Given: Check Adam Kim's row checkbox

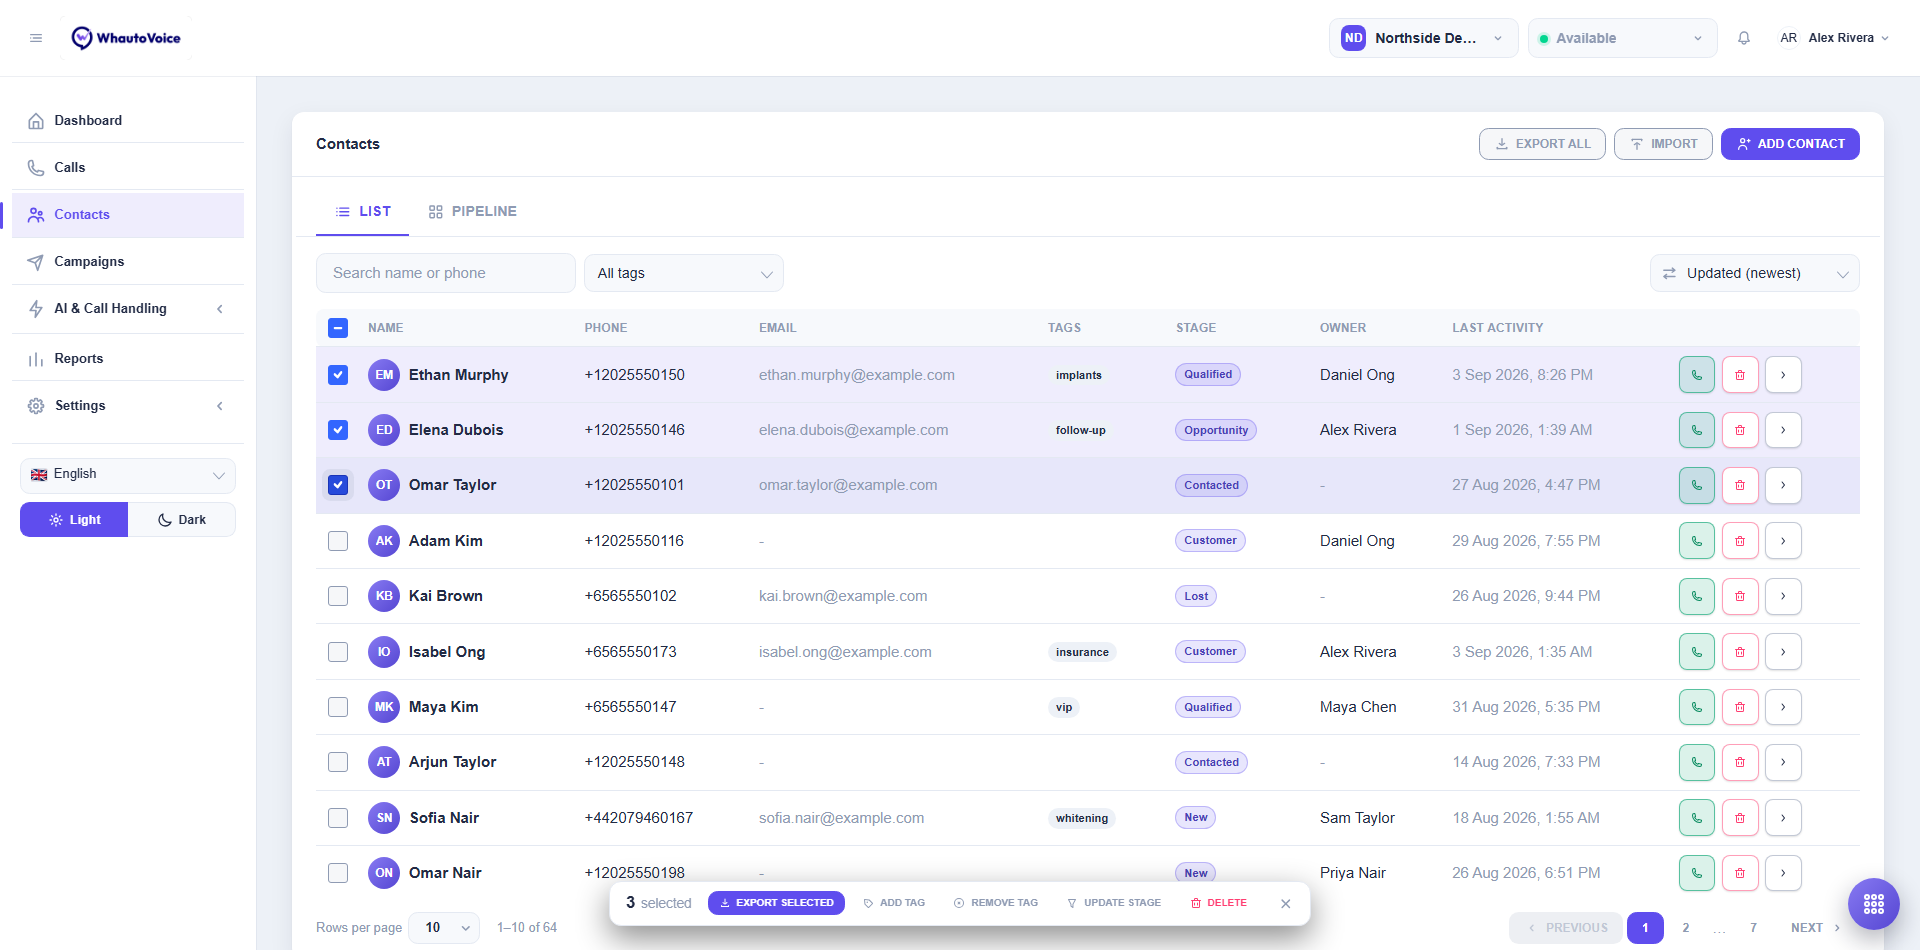Looking at the screenshot, I should 338,541.
